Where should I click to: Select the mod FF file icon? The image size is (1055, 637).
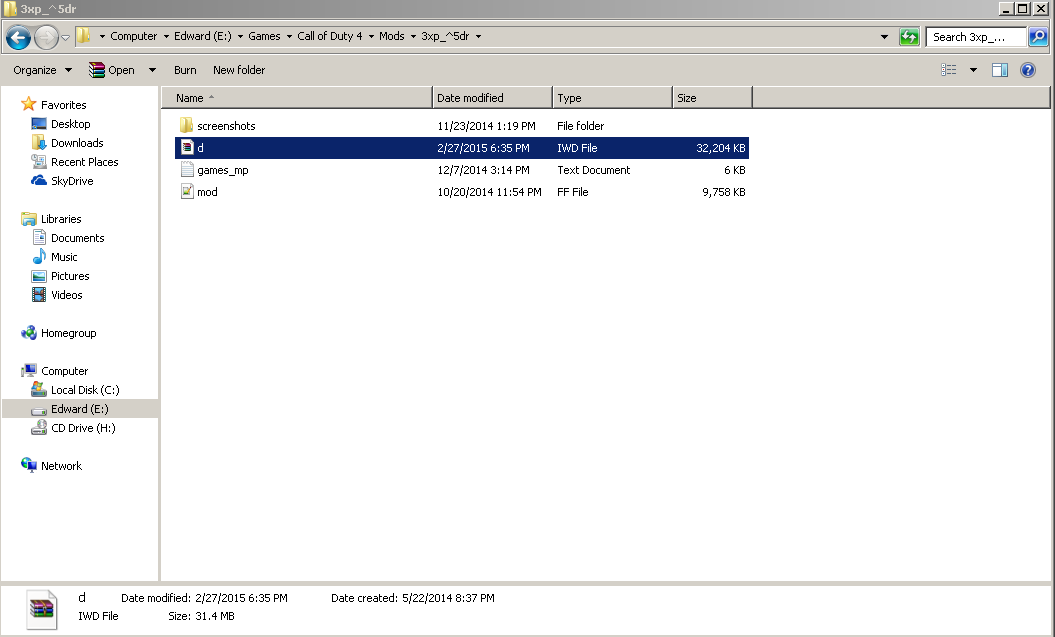[x=186, y=192]
